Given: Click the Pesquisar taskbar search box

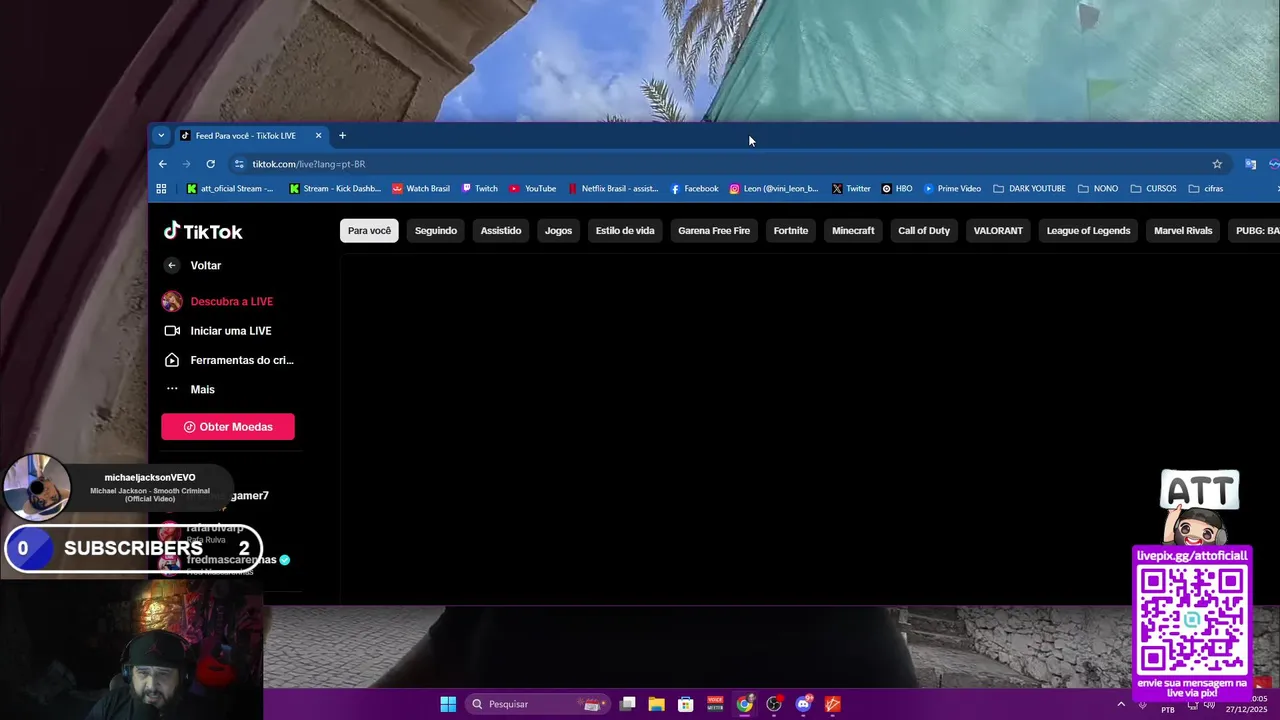Looking at the screenshot, I should [538, 704].
